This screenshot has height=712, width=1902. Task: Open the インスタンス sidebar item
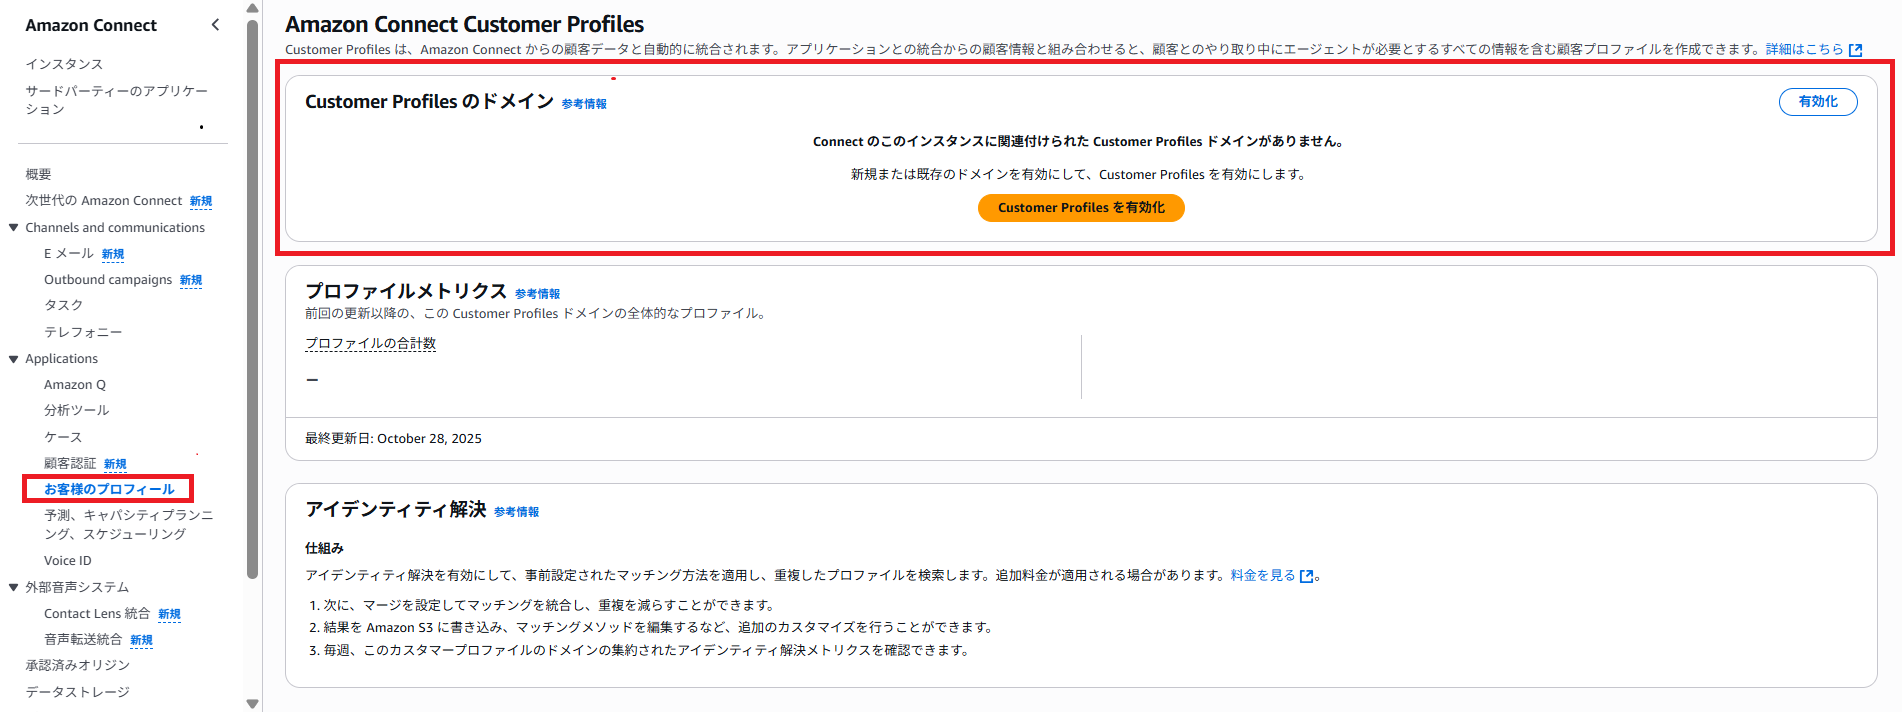tap(64, 64)
